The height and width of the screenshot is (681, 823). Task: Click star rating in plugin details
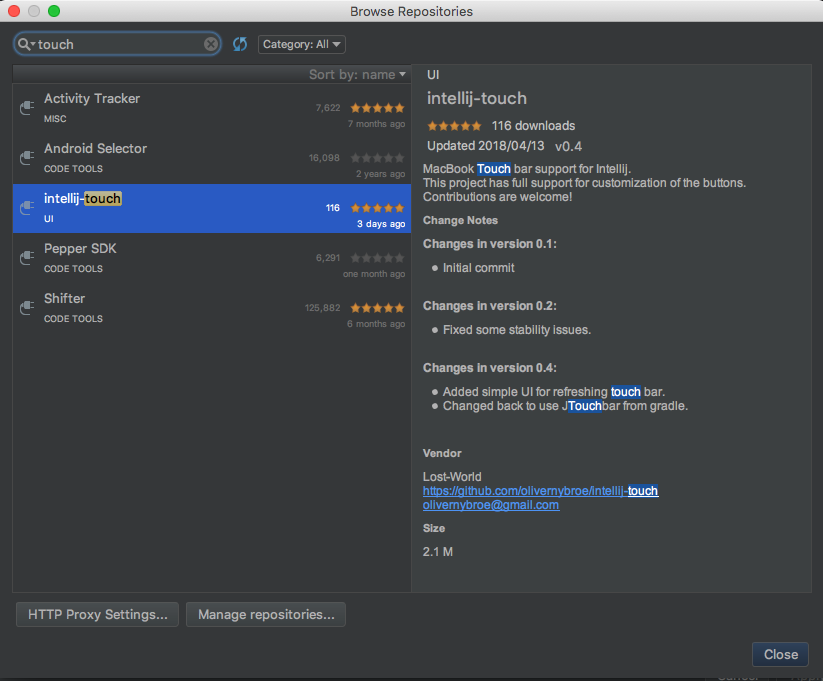tap(454, 126)
